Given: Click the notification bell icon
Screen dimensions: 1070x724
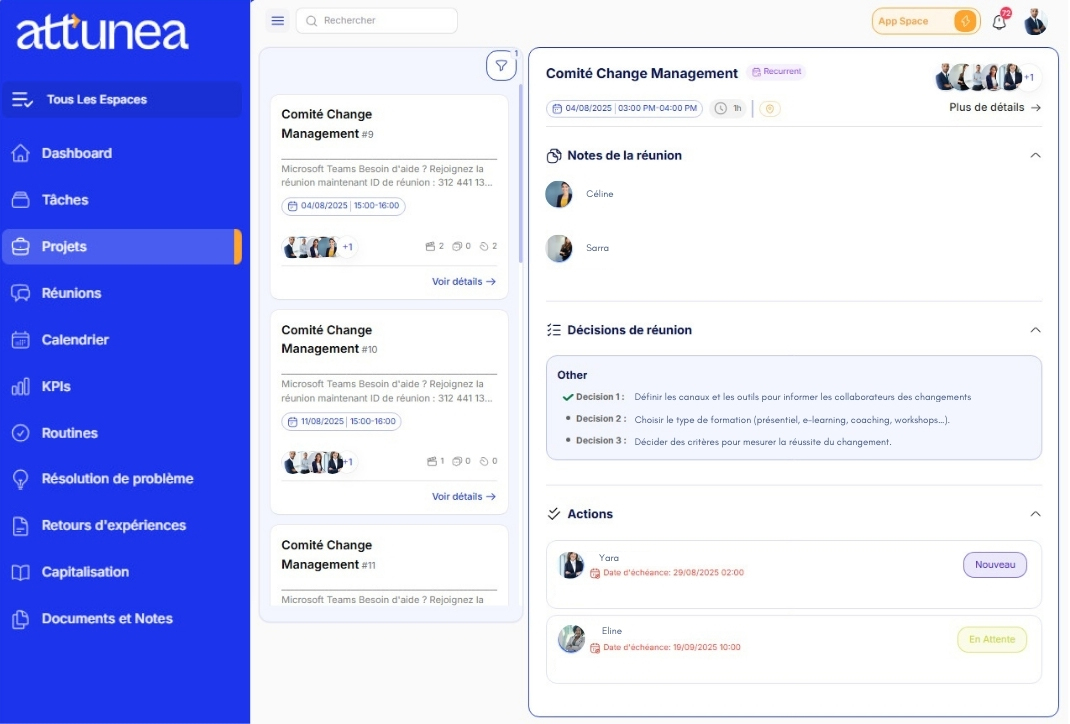Looking at the screenshot, I should click(999, 22).
